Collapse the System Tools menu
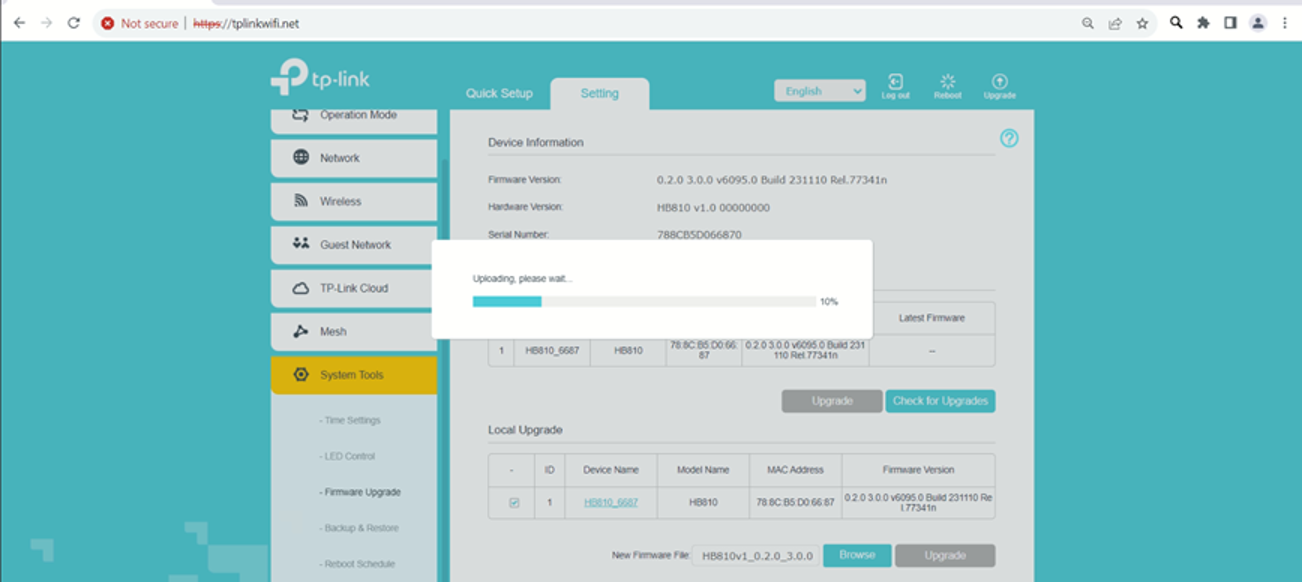 click(354, 375)
